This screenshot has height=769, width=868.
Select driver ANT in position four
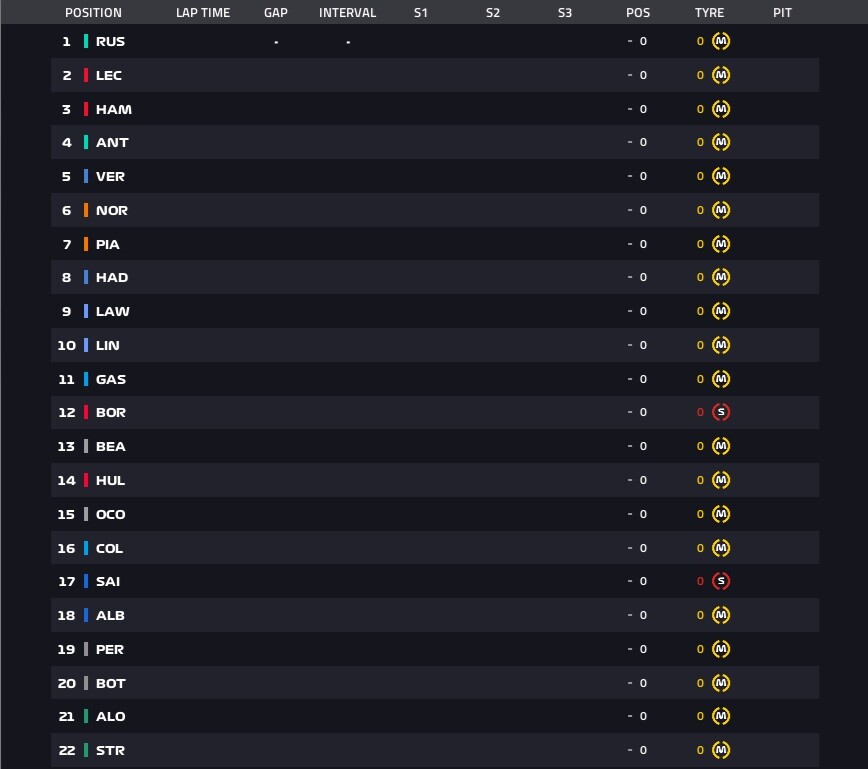tap(112, 142)
